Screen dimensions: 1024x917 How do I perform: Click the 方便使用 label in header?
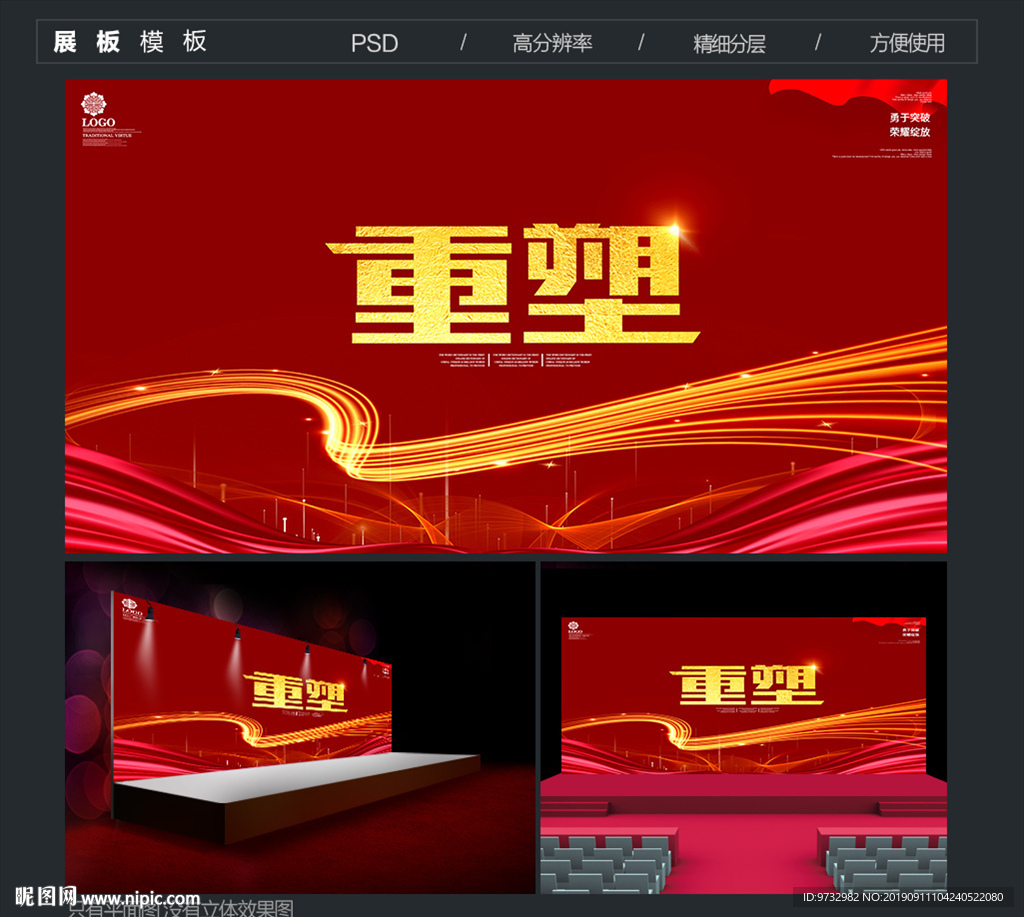[x=906, y=43]
